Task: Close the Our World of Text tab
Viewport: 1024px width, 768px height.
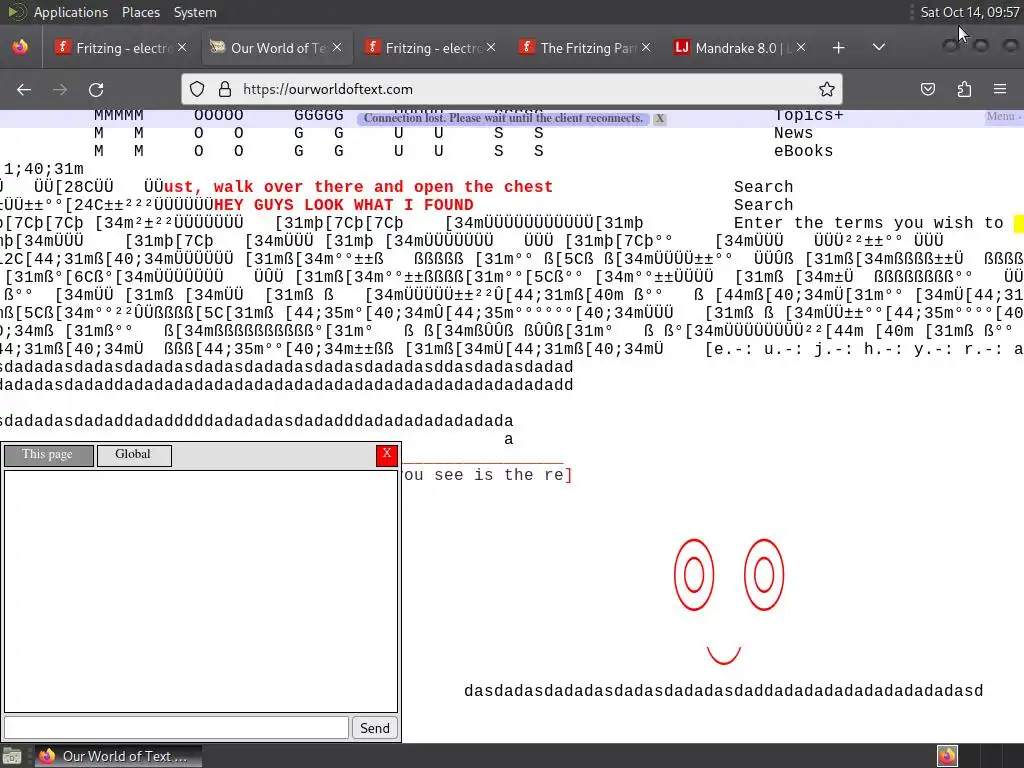Action: pyautogui.click(x=337, y=48)
